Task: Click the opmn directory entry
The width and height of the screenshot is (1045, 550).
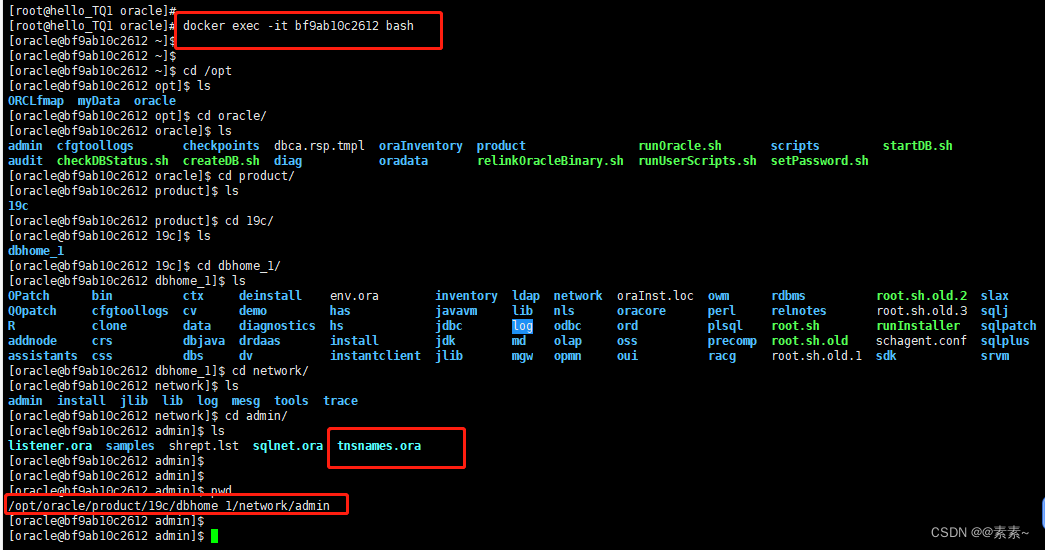Action: pyautogui.click(x=568, y=356)
